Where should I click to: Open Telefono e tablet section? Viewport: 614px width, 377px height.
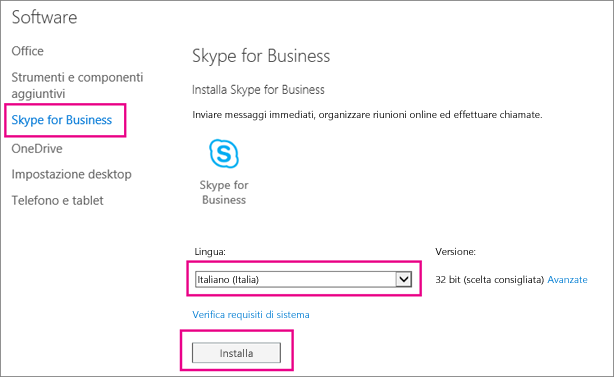tap(57, 200)
